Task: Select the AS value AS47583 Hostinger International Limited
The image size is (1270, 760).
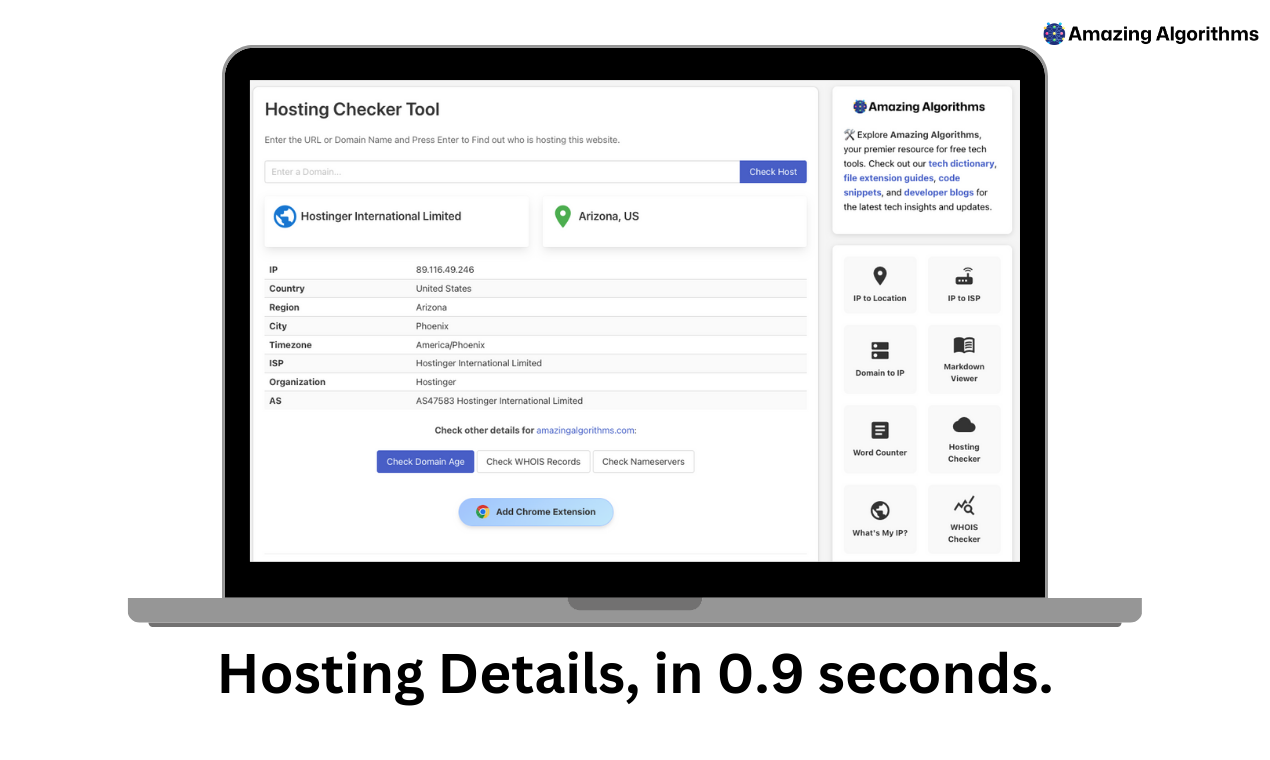Action: (499, 401)
